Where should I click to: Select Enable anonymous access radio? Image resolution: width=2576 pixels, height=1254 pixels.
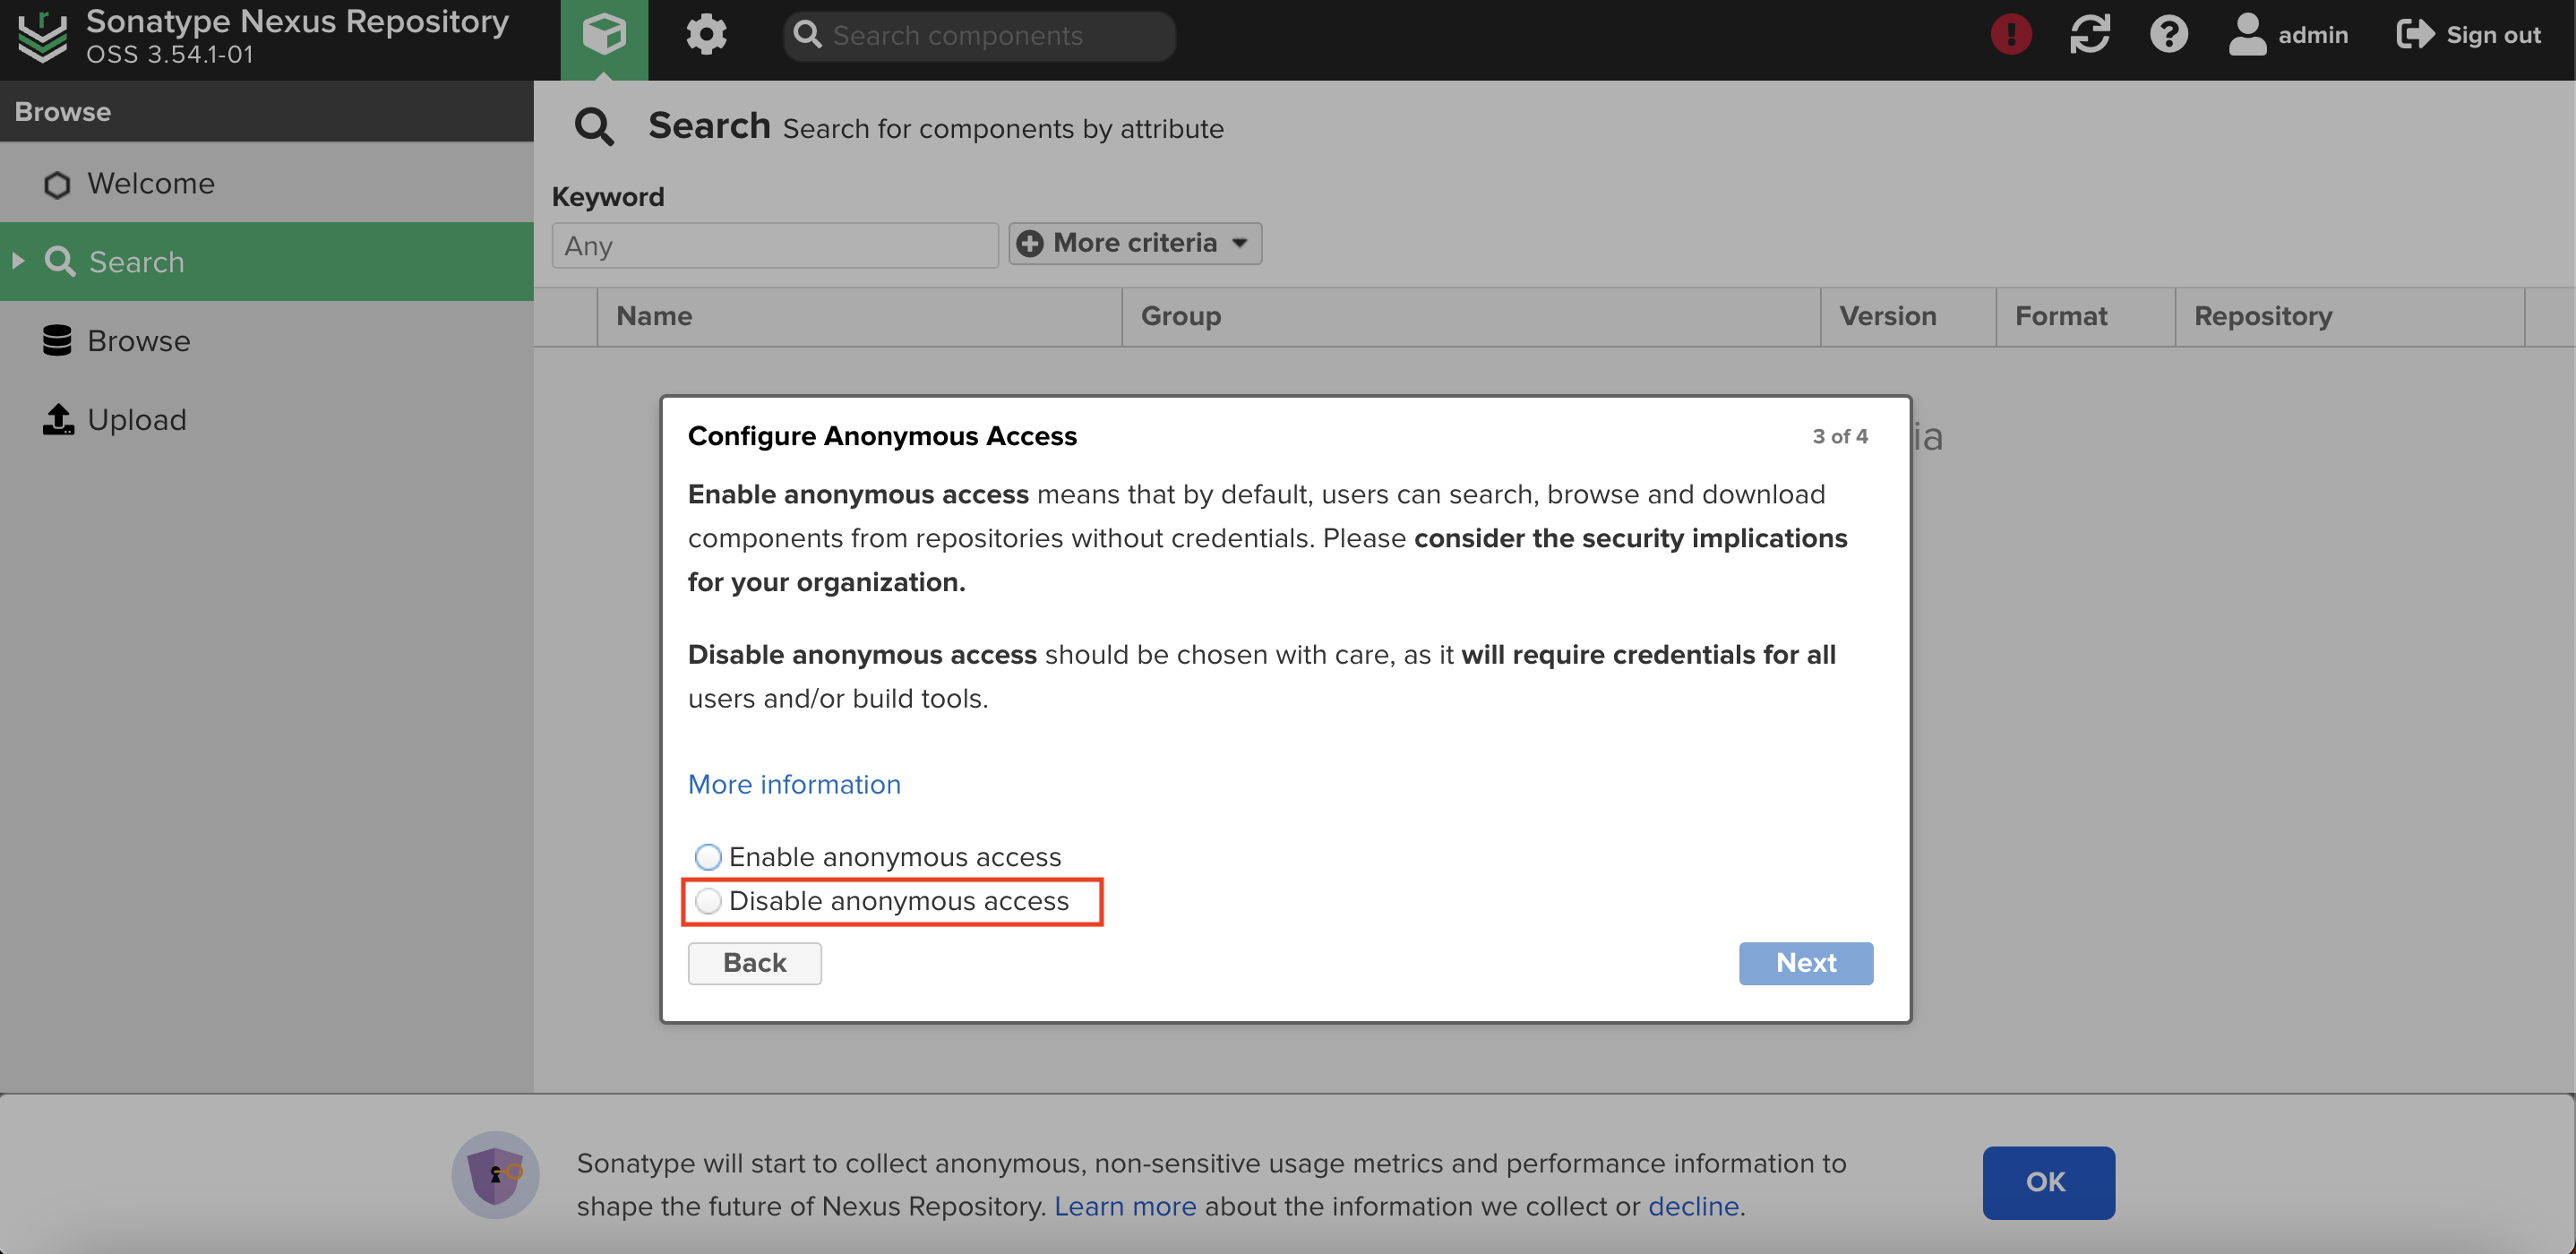708,857
